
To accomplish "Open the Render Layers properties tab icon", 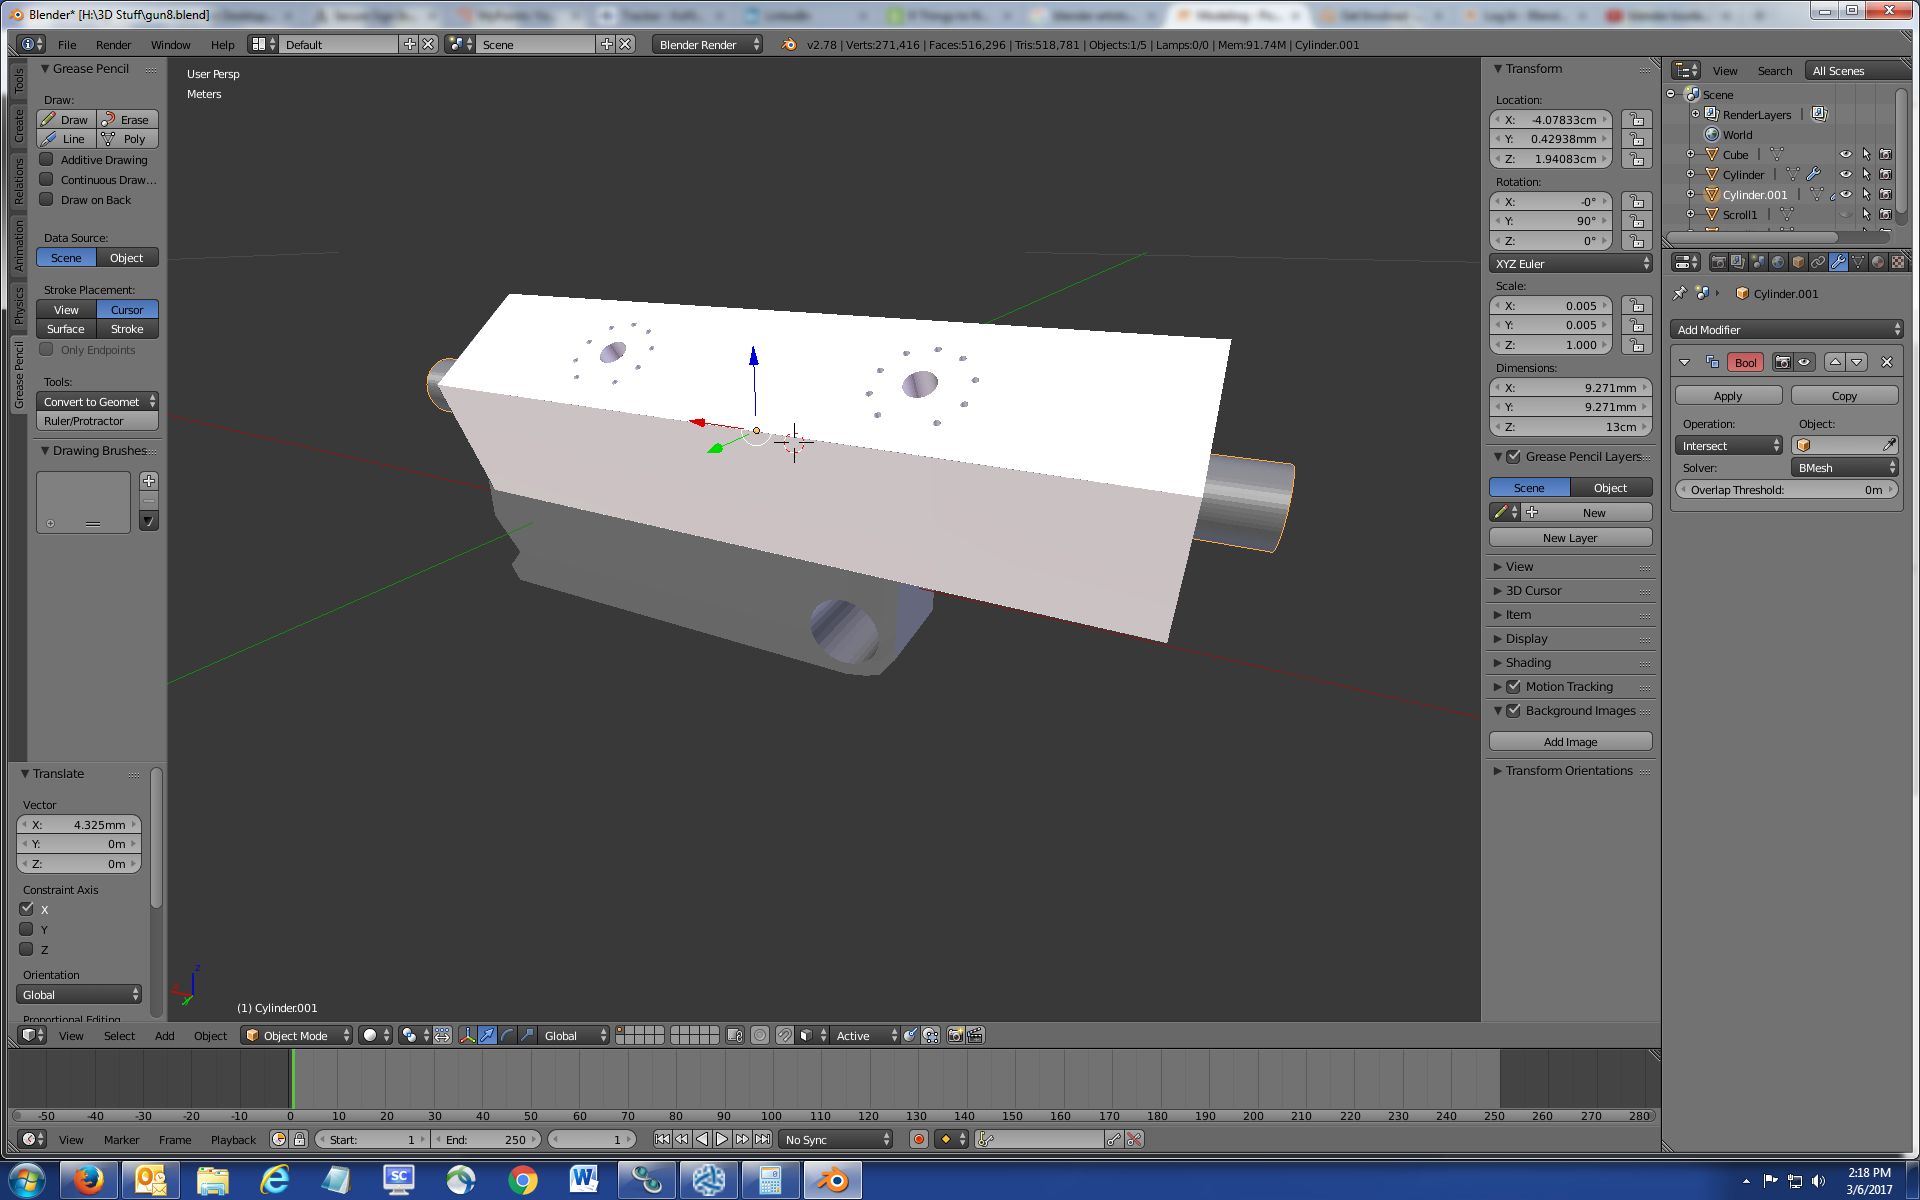I will point(1738,262).
